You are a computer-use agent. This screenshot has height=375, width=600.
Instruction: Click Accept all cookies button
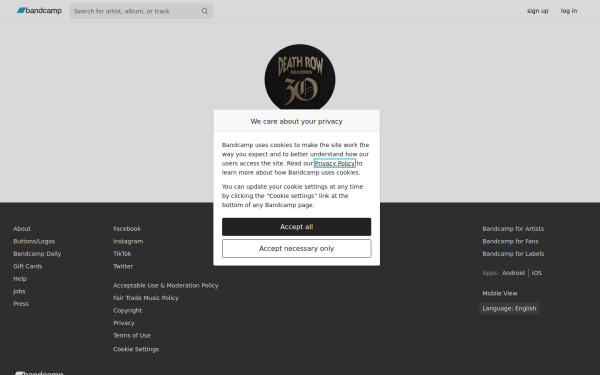[x=297, y=227]
